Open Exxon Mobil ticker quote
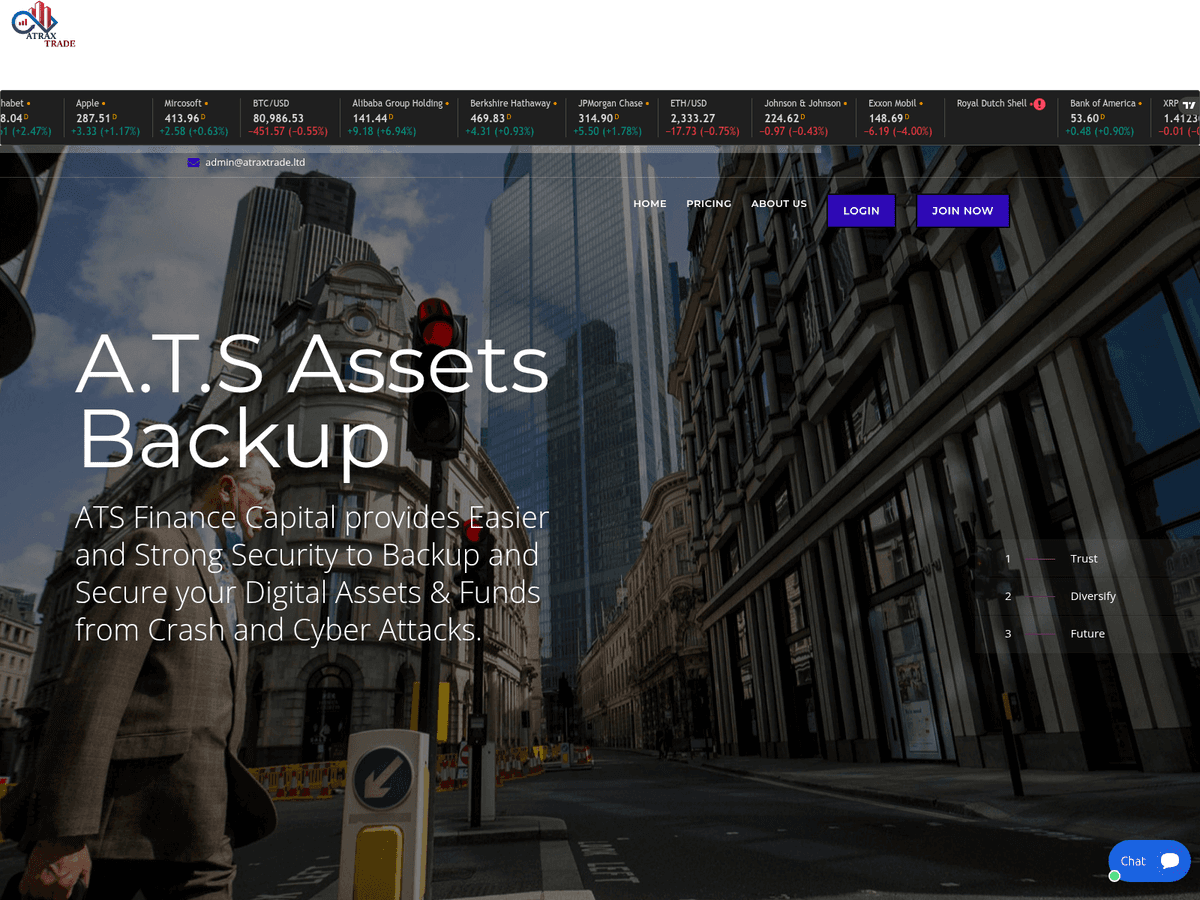 pos(901,117)
